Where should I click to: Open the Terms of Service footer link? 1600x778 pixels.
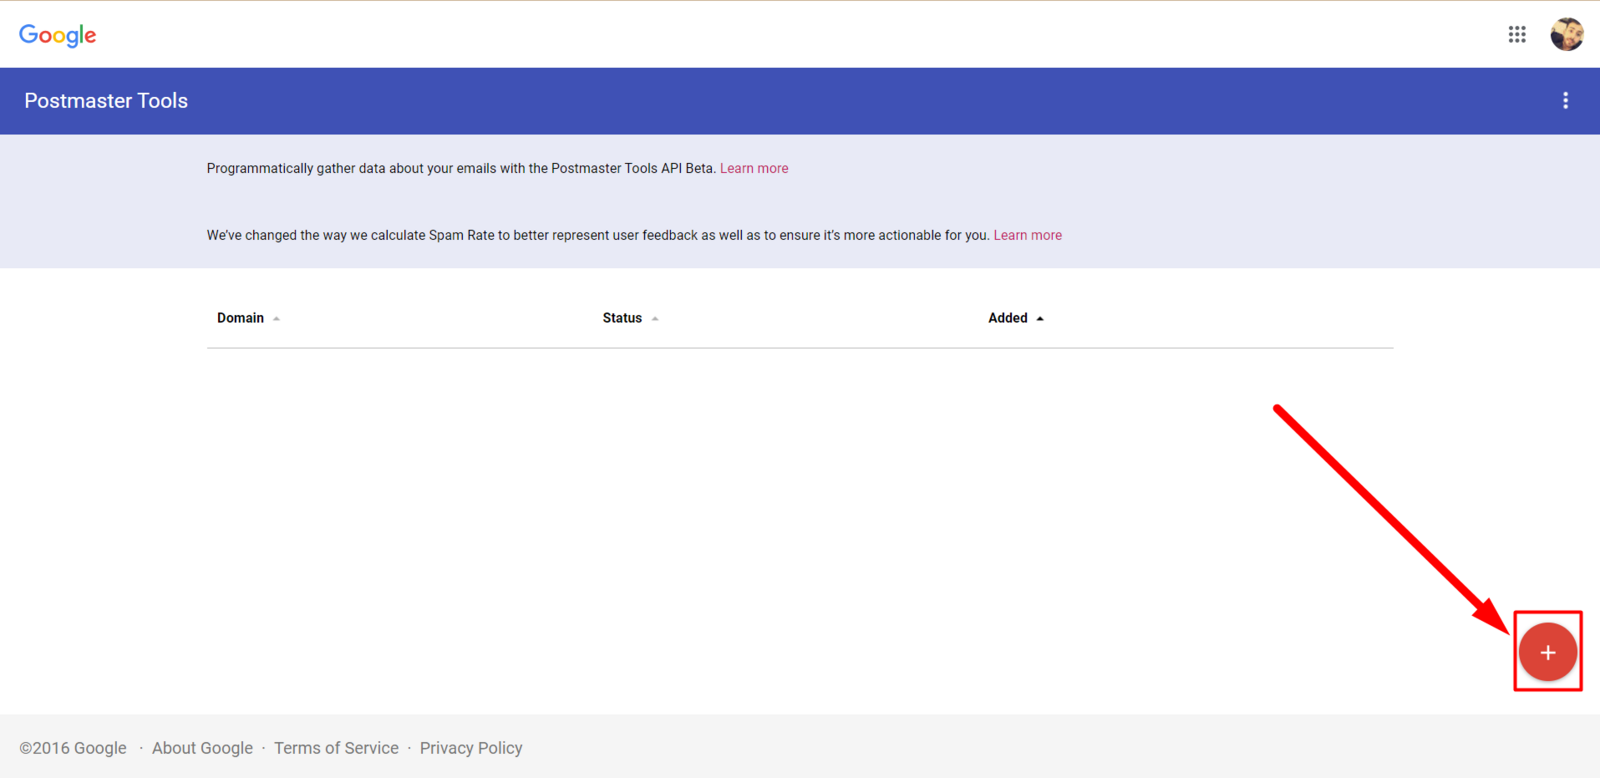[x=336, y=748]
